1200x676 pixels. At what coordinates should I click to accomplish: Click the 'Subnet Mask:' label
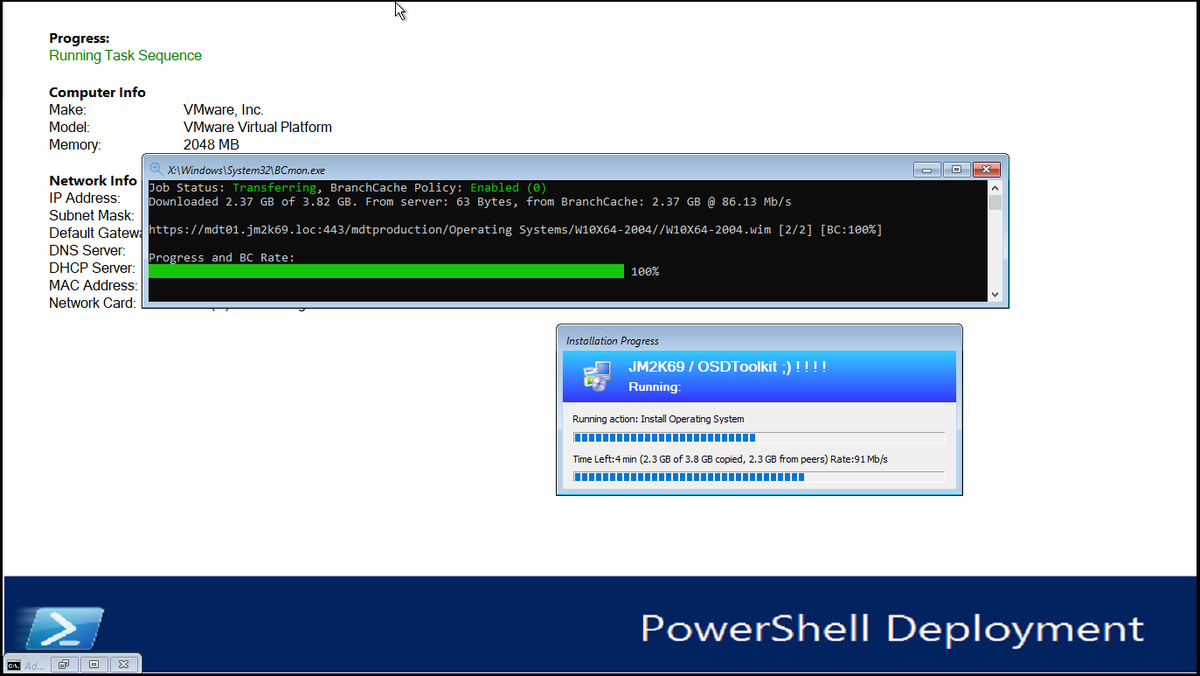91,216
